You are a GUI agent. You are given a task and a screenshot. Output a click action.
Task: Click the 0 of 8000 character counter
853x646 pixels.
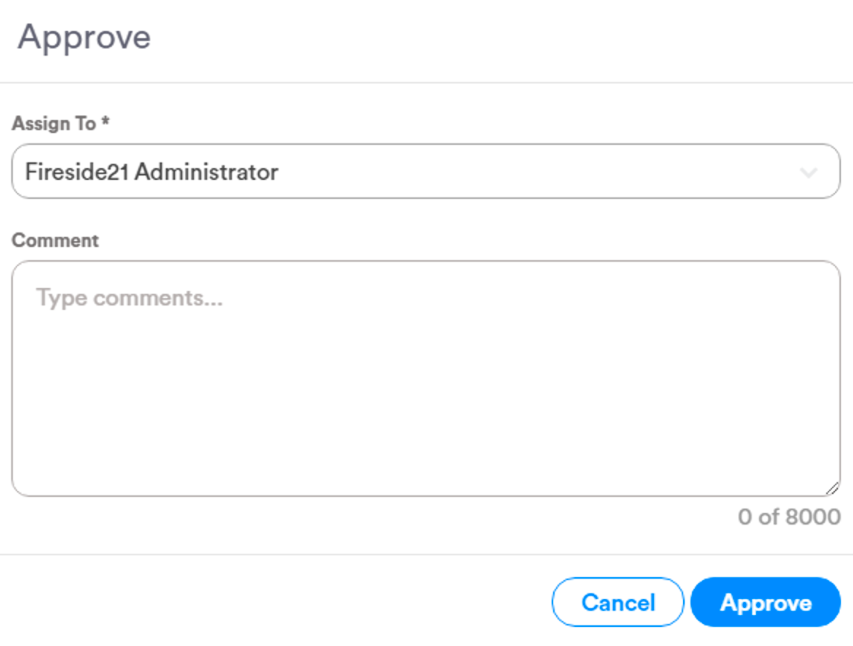788,517
